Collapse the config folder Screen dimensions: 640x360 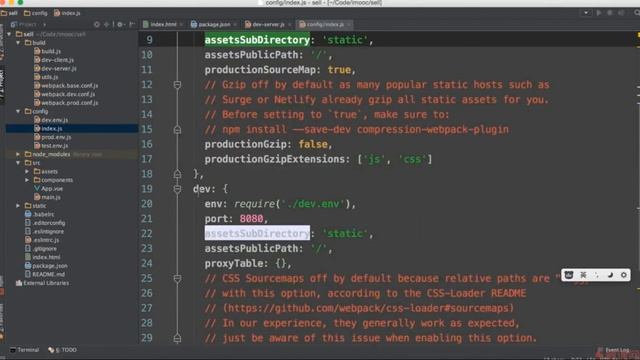pos(18,111)
